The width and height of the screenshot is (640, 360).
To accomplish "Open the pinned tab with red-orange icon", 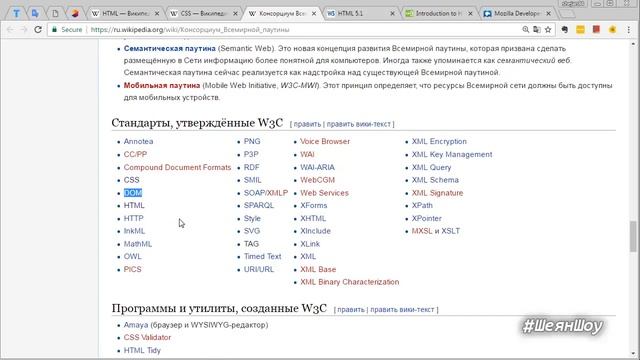I will pyautogui.click(x=75, y=13).
